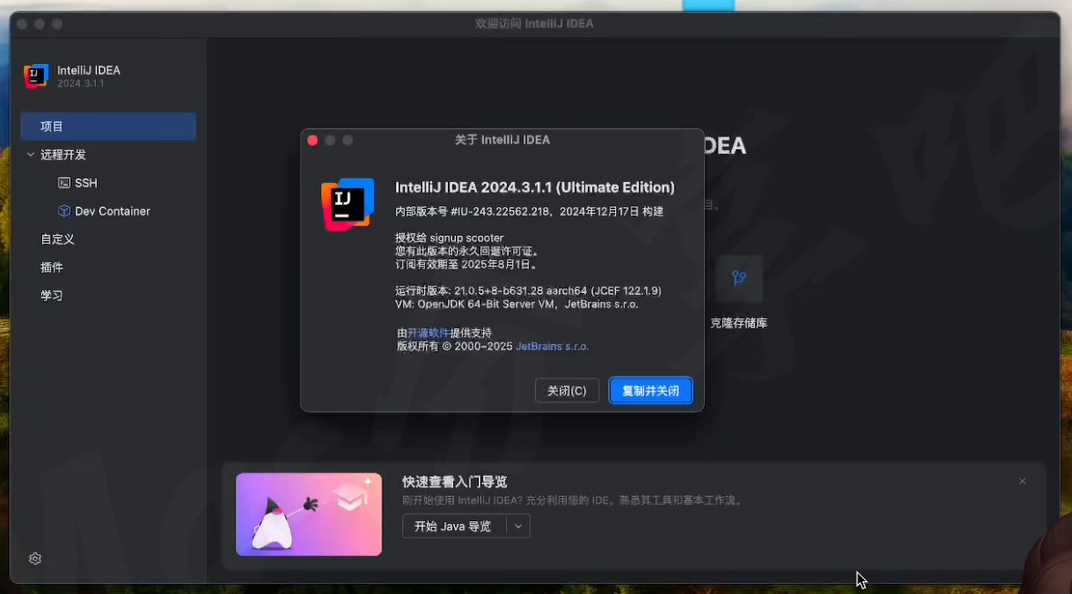The width and height of the screenshot is (1072, 594).
Task: Click the 关于 IntelliJ IDEA dialog title
Action: (x=502, y=140)
